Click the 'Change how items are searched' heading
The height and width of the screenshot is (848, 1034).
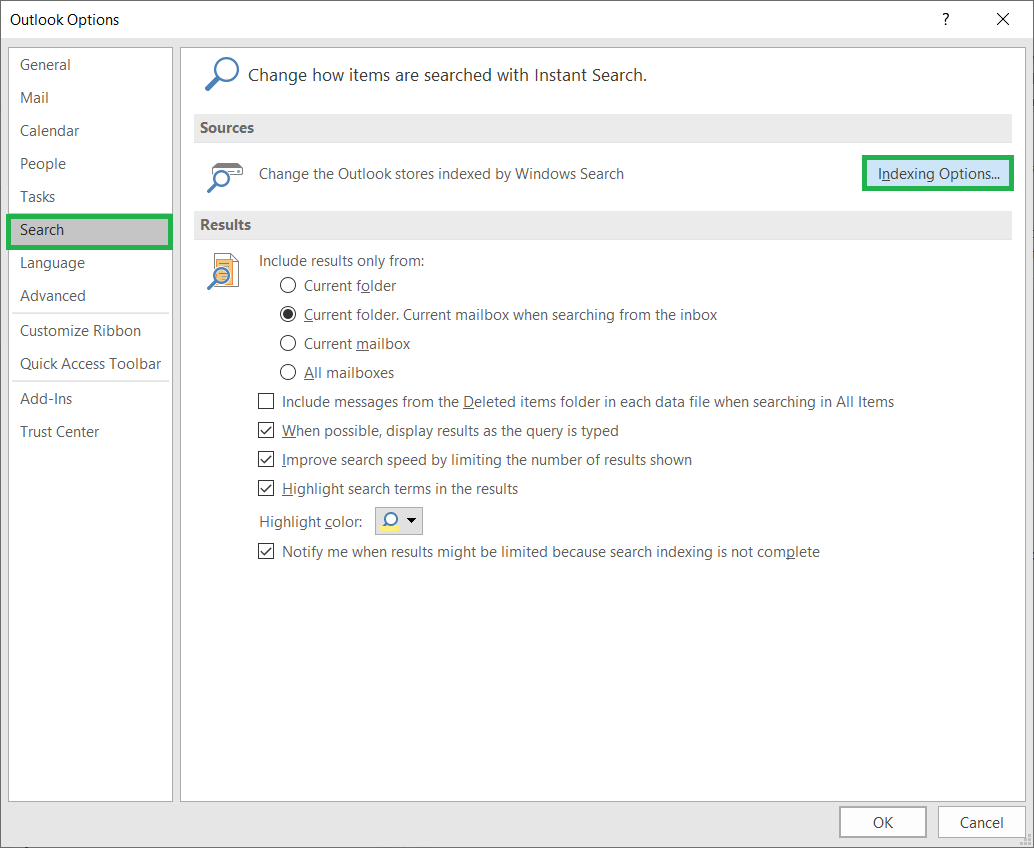pos(447,75)
